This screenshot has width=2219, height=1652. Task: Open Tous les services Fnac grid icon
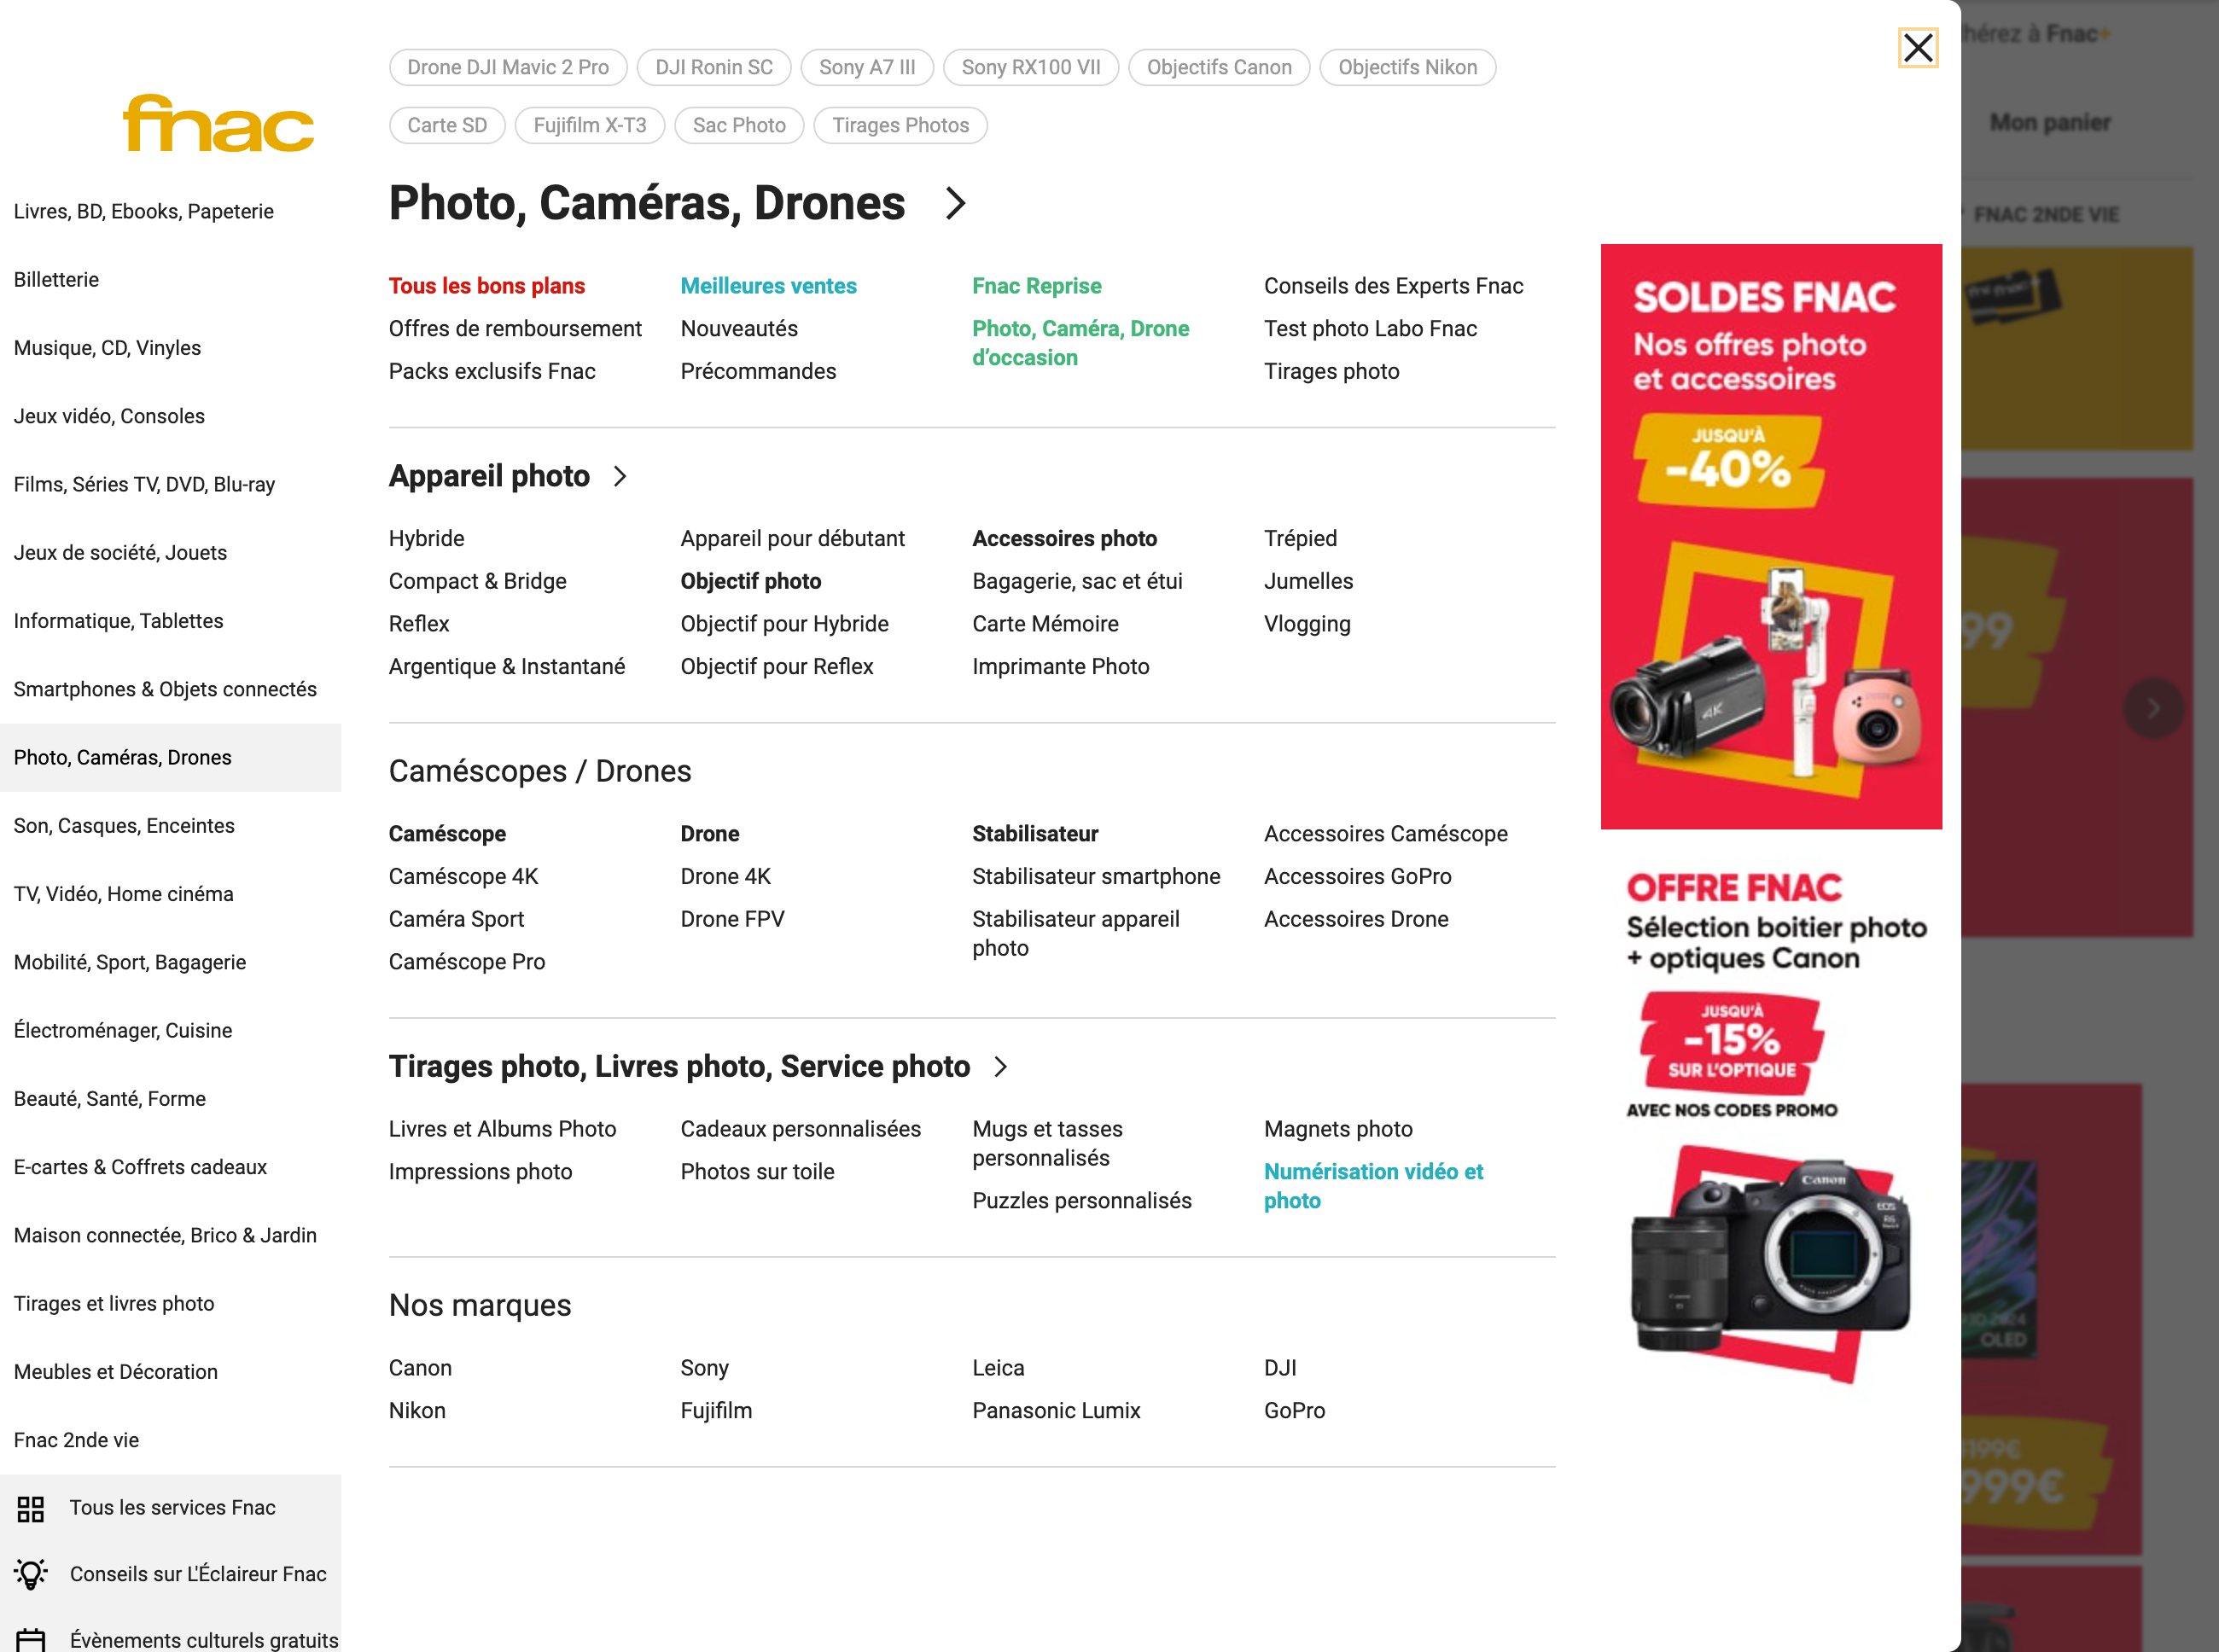pyautogui.click(x=31, y=1510)
